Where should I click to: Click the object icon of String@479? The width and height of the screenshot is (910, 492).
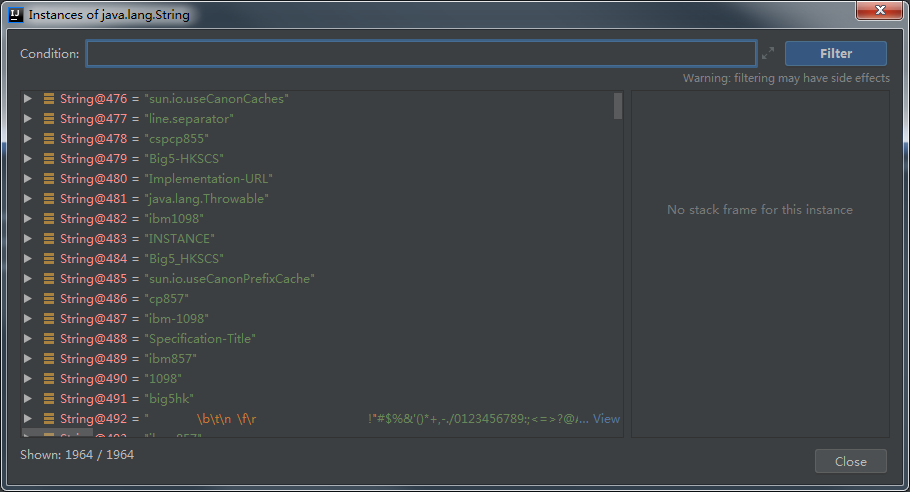(x=49, y=158)
